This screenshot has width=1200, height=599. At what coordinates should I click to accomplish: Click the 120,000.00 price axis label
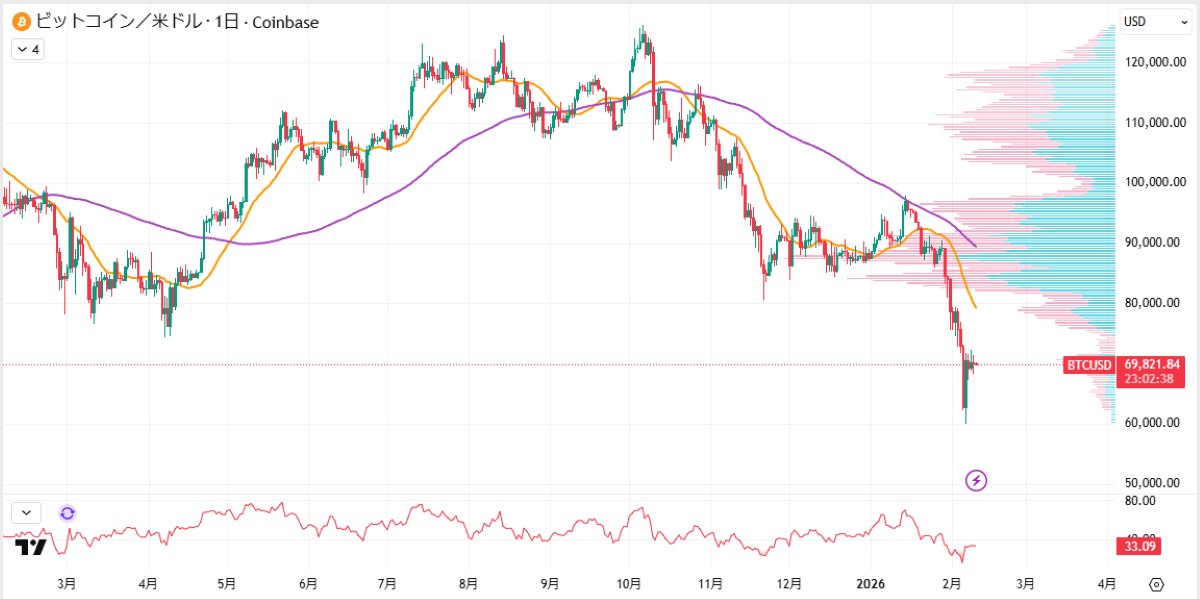click(x=1156, y=62)
